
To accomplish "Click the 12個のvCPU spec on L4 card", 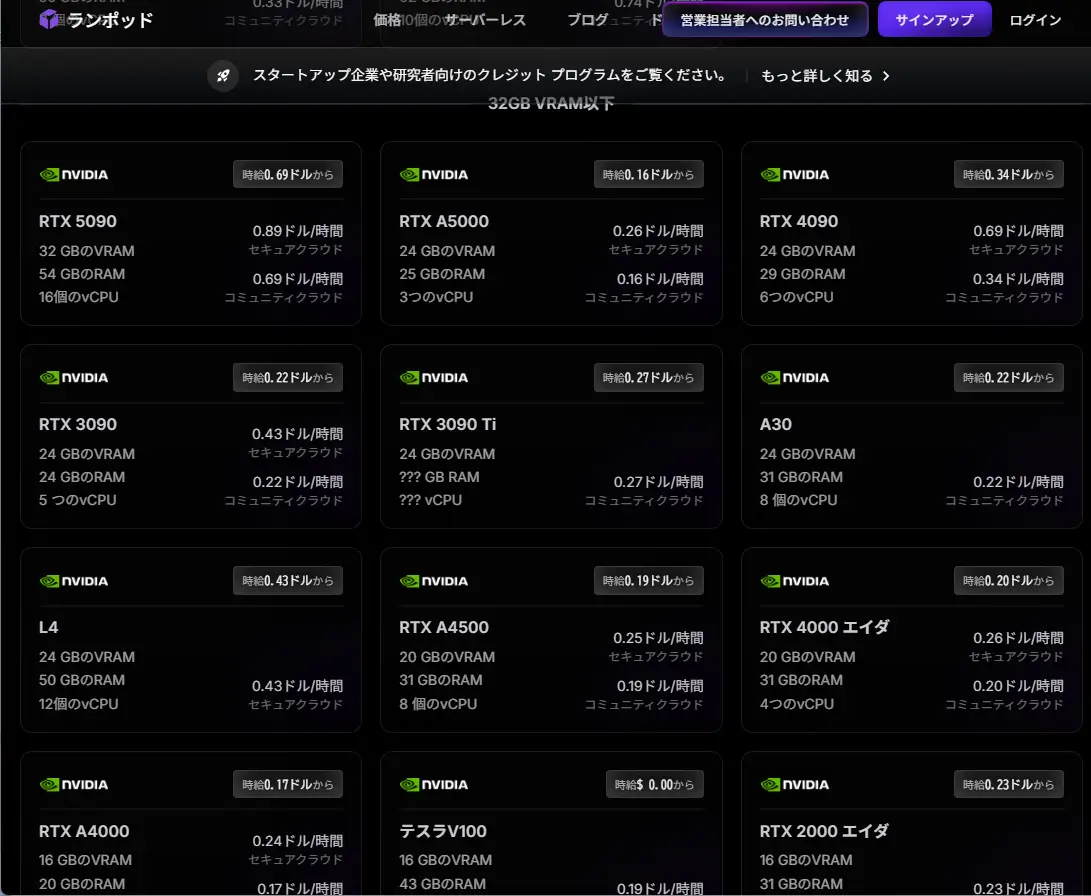I will tap(79, 704).
